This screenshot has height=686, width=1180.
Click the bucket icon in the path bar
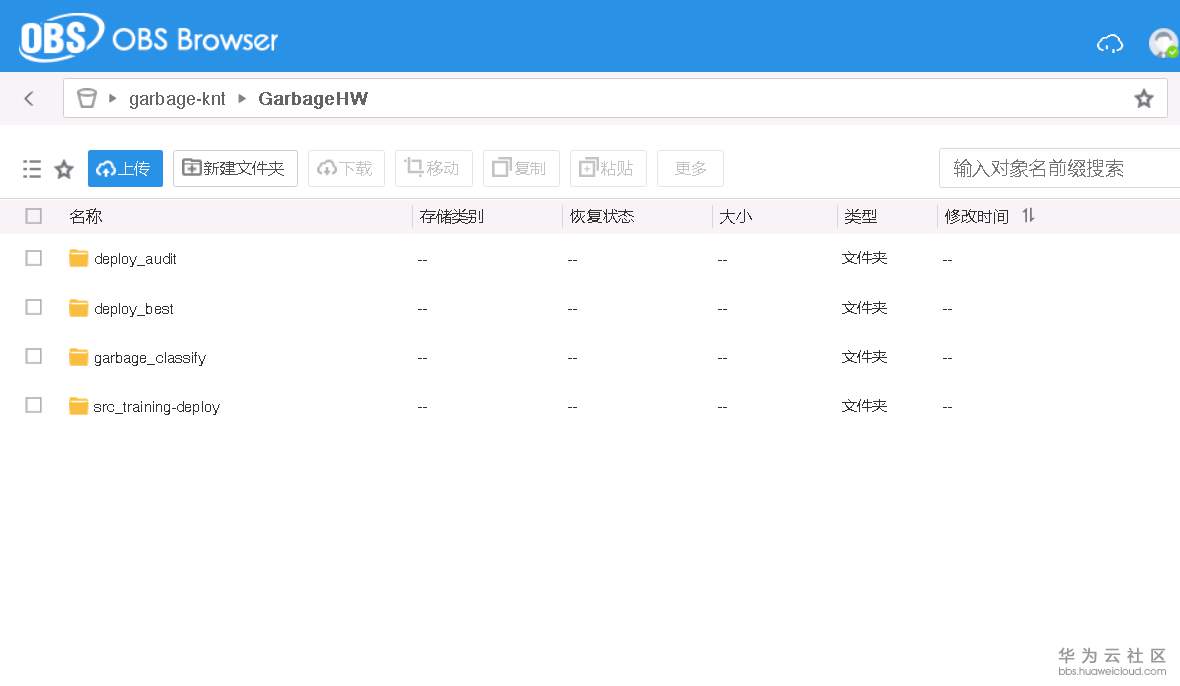pos(87,98)
